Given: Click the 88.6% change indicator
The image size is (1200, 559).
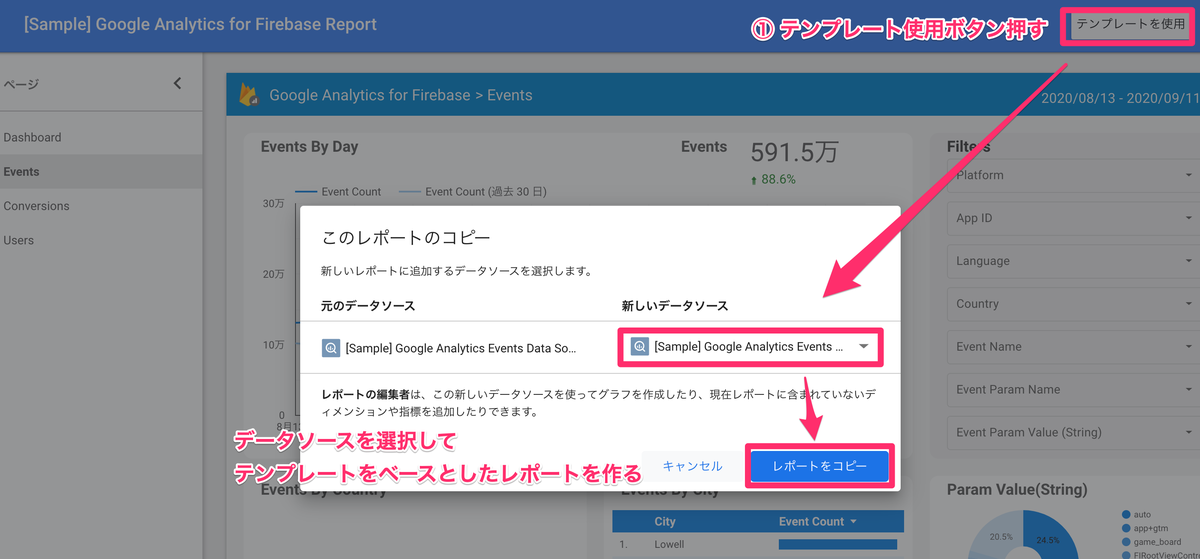Looking at the screenshot, I should tap(772, 180).
